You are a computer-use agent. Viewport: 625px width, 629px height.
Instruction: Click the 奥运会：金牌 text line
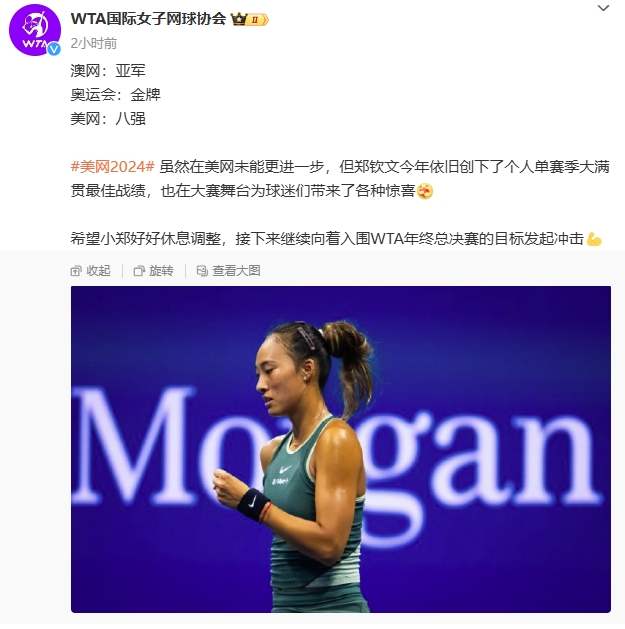[x=116, y=95]
